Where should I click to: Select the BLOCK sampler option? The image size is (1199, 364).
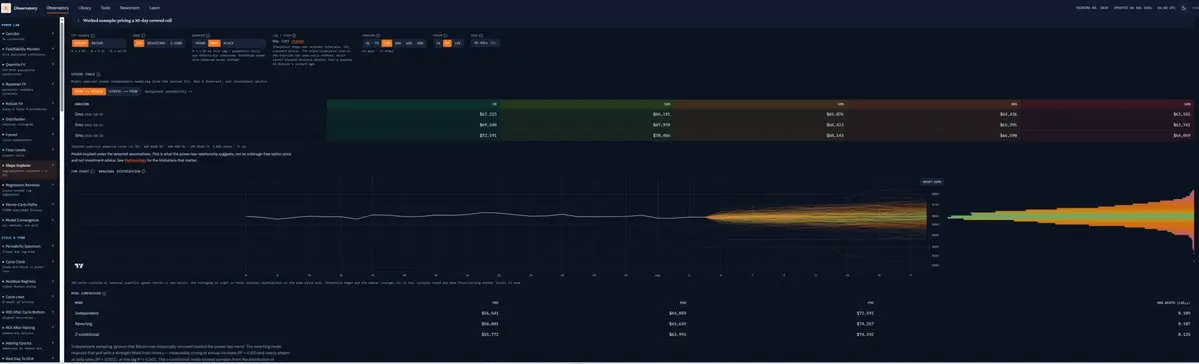click(x=229, y=44)
